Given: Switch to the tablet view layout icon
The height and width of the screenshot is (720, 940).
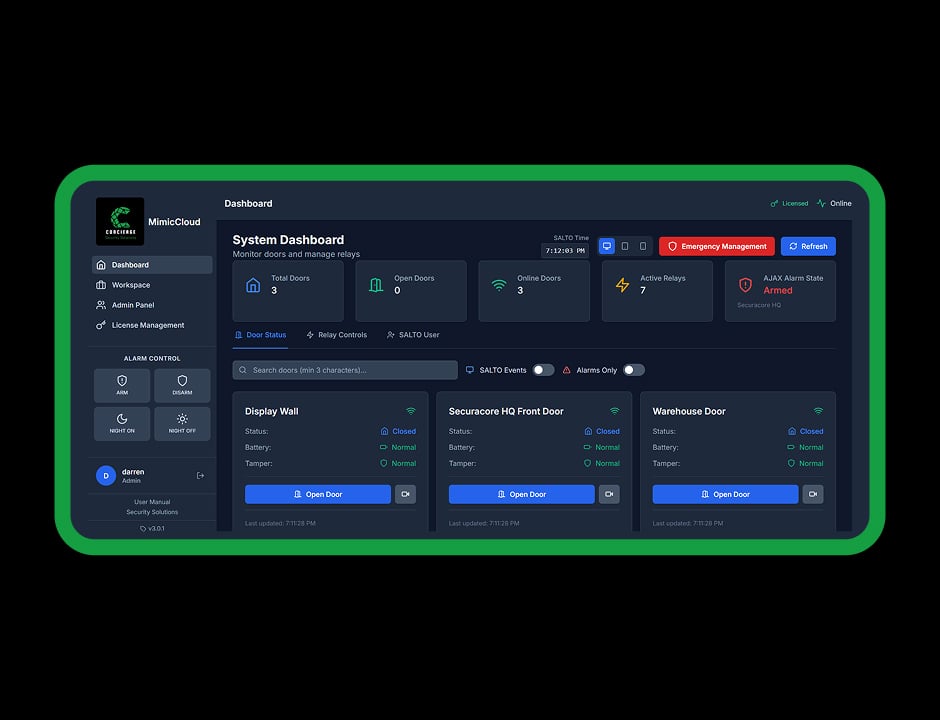Looking at the screenshot, I should [625, 246].
